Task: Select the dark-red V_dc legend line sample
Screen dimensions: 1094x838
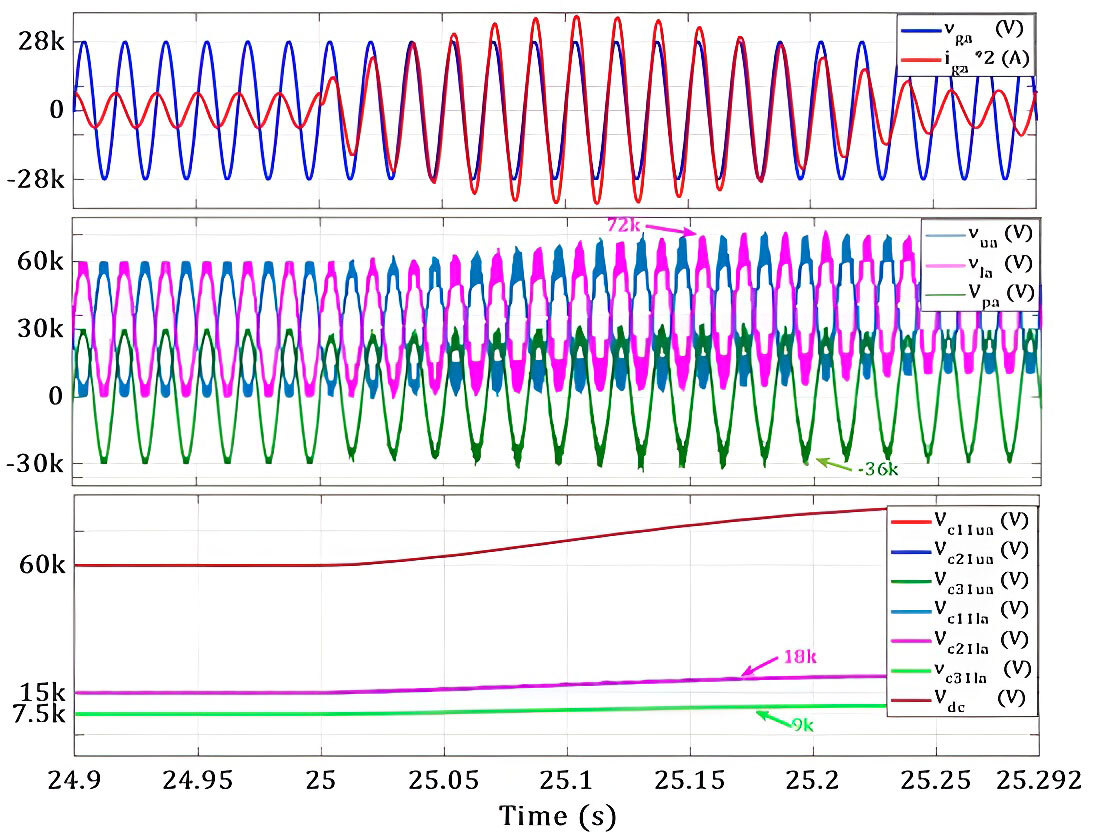Action: pyautogui.click(x=910, y=698)
